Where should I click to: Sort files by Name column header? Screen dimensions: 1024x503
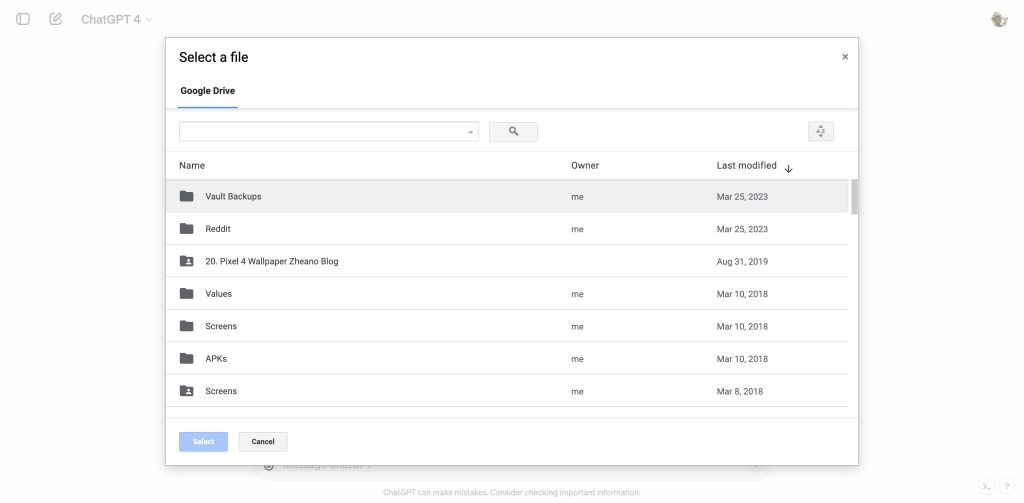click(192, 165)
